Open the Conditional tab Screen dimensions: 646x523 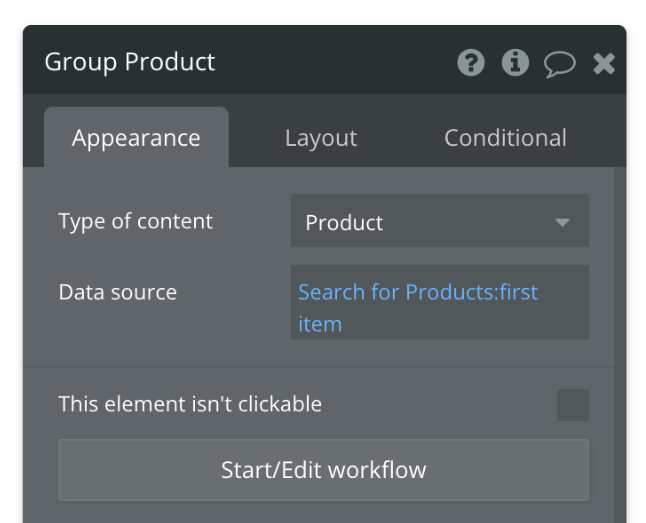(x=505, y=138)
